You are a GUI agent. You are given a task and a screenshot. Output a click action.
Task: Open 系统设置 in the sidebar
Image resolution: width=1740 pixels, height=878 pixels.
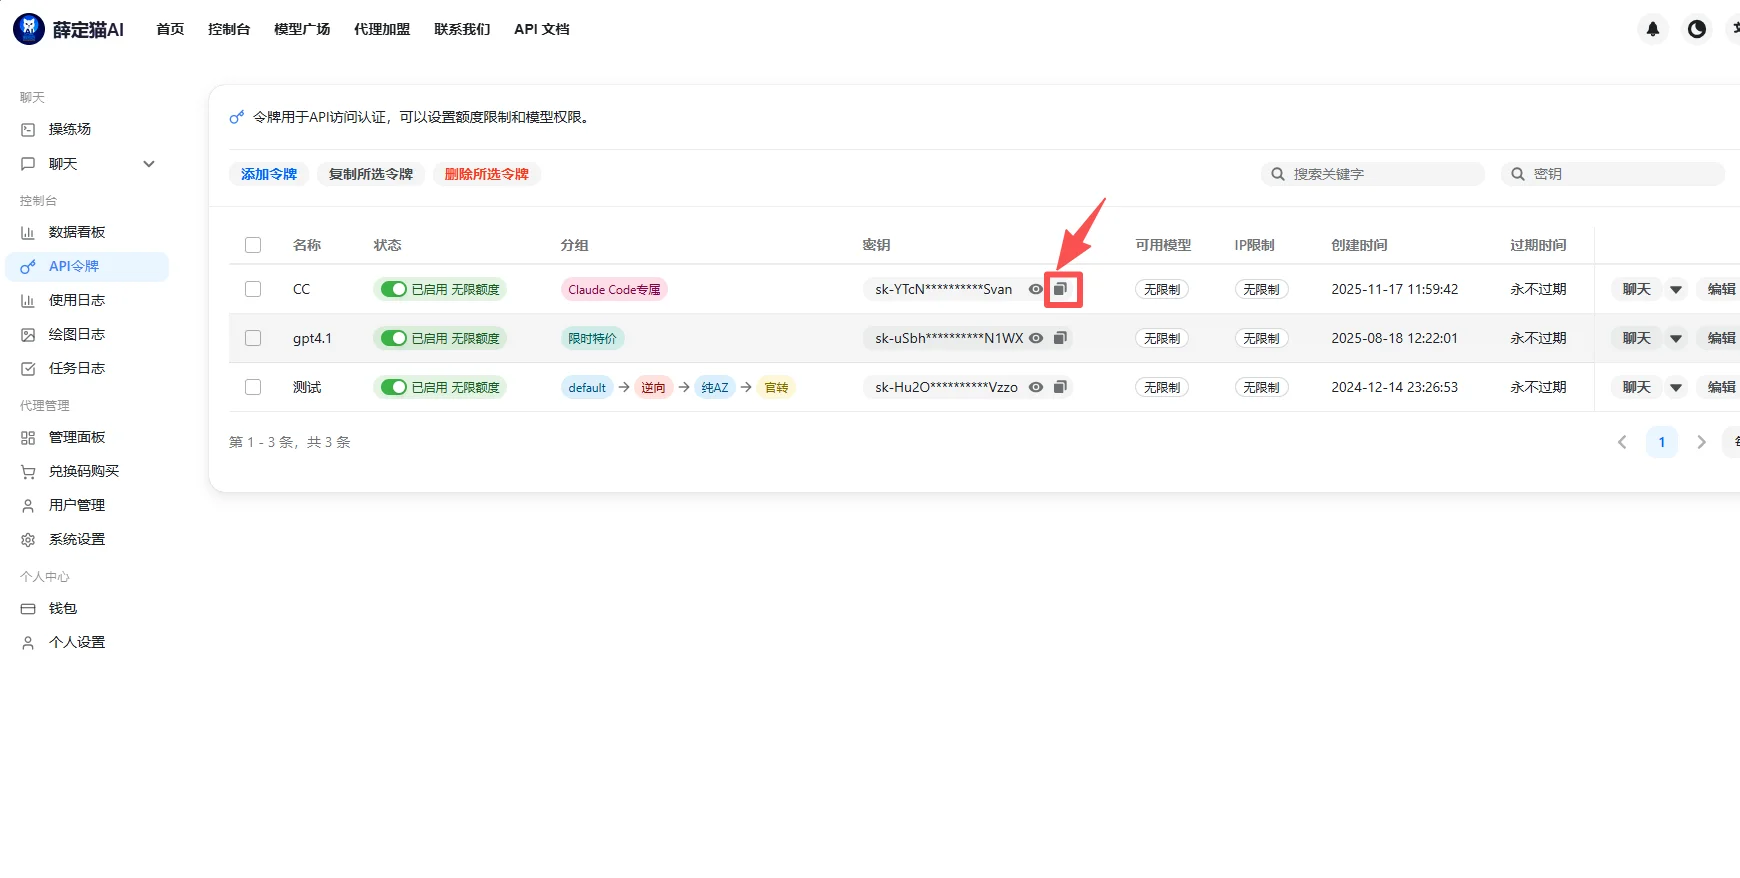click(x=87, y=539)
